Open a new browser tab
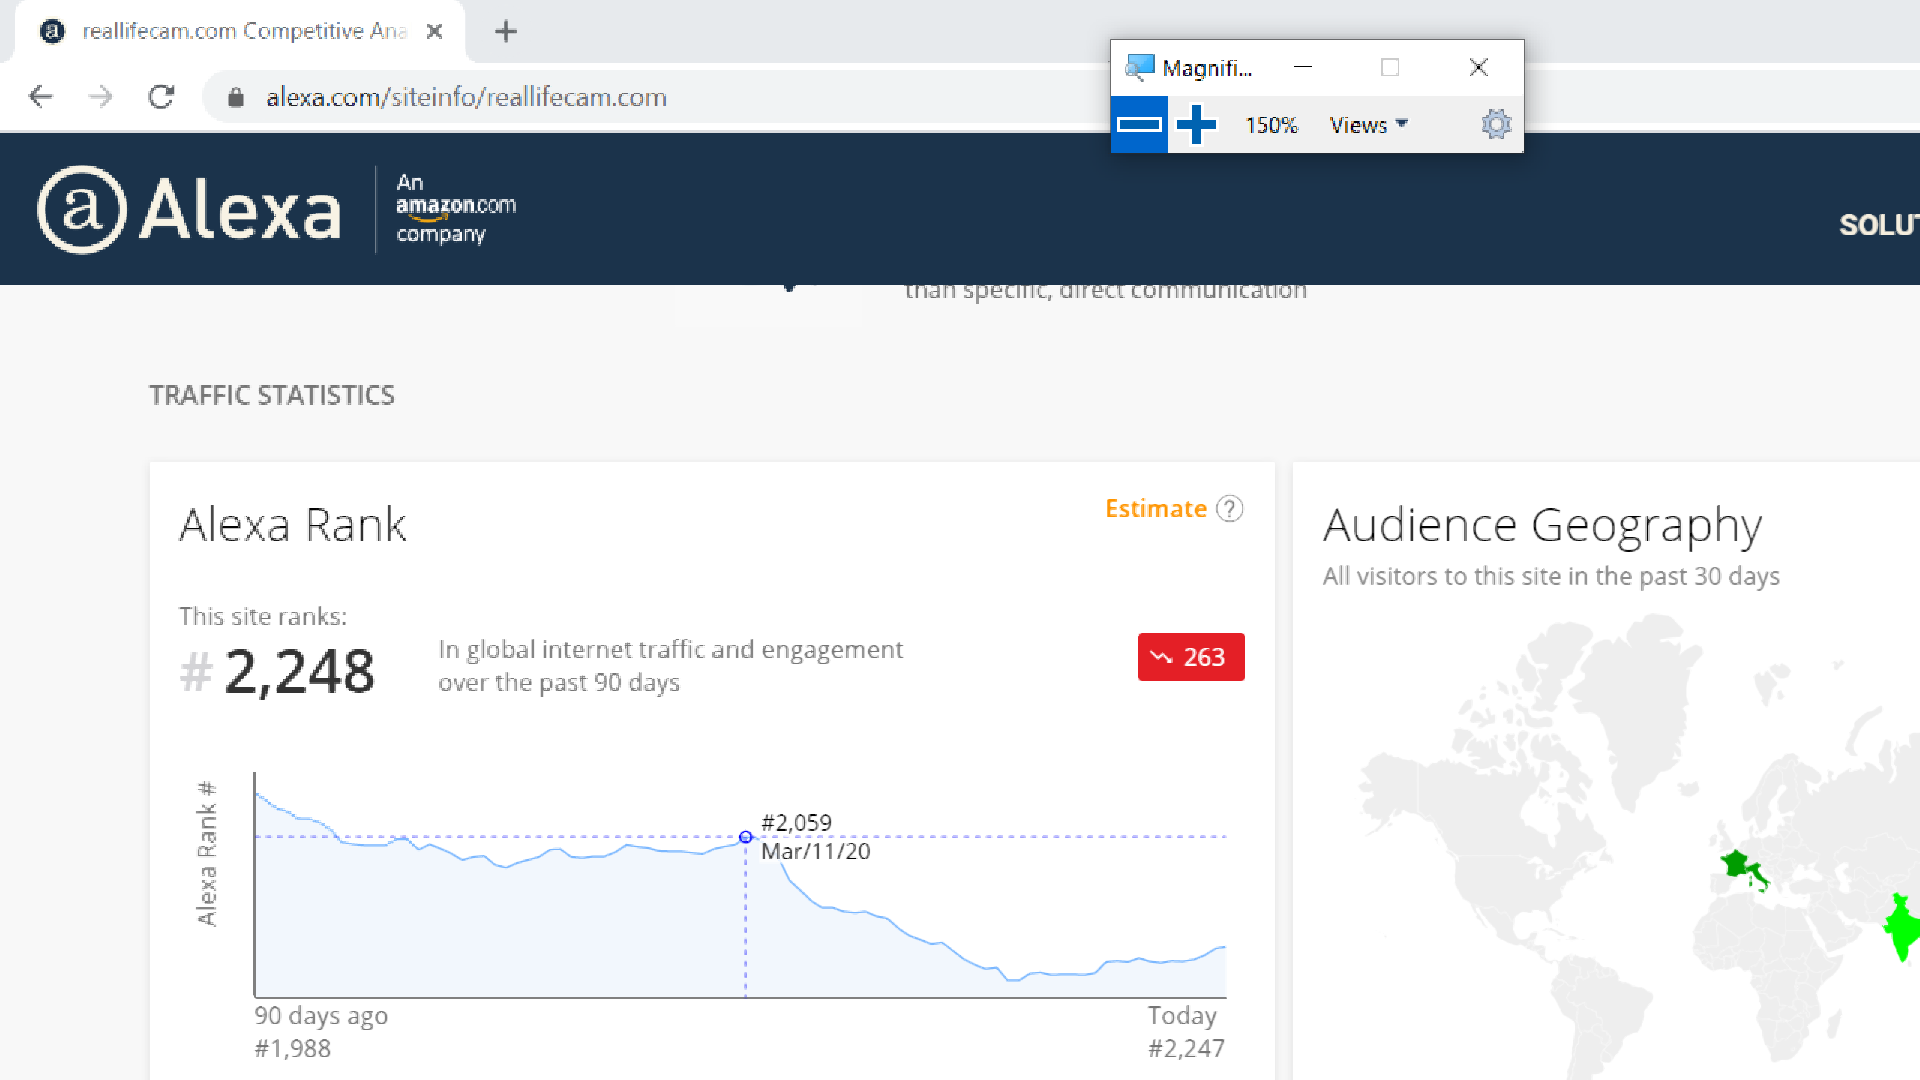Image resolution: width=1920 pixels, height=1080 pixels. pyautogui.click(x=506, y=32)
